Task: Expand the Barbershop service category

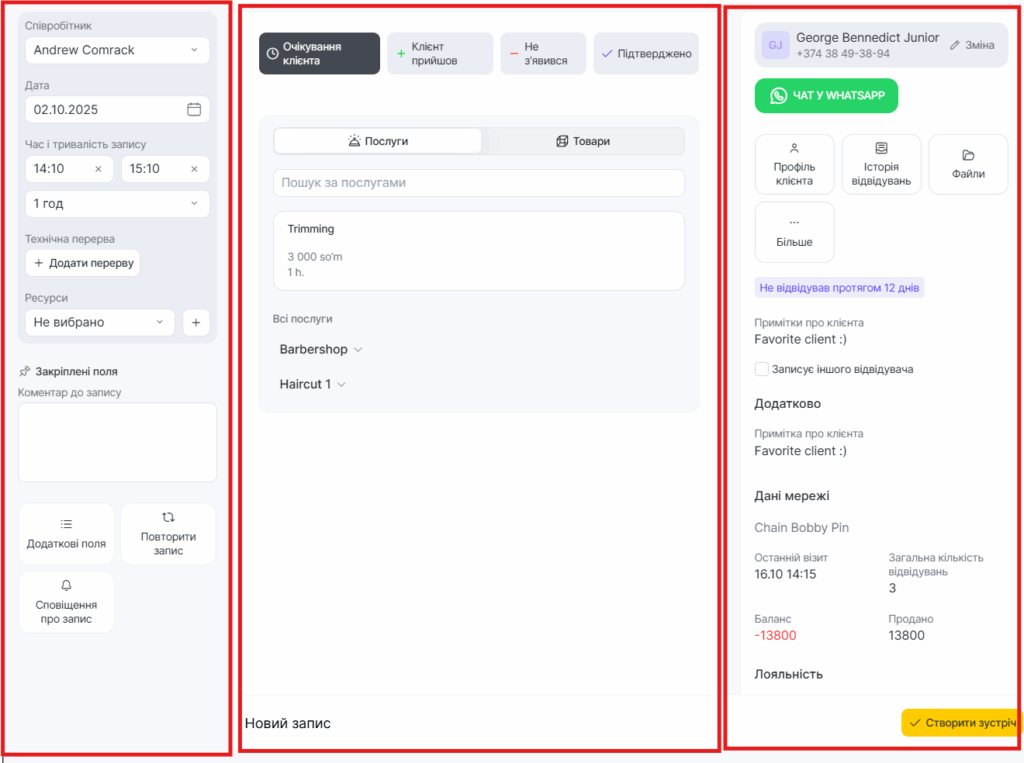Action: pos(321,350)
